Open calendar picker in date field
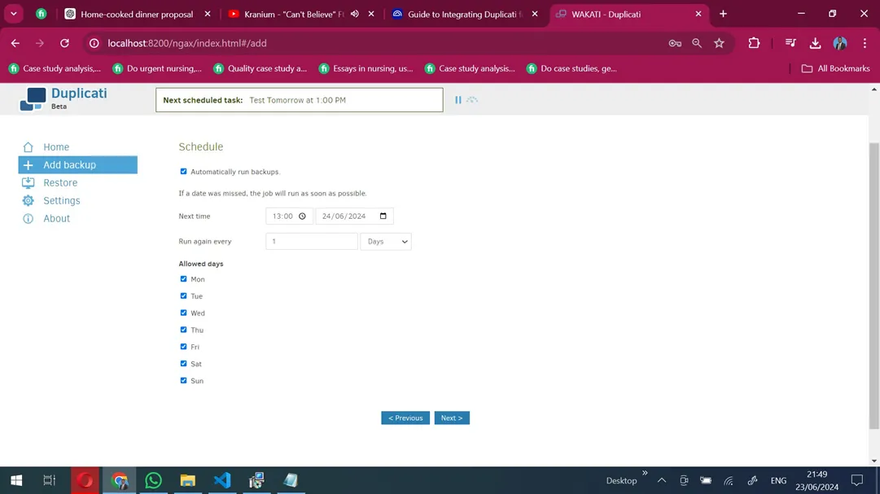 pyautogui.click(x=383, y=216)
